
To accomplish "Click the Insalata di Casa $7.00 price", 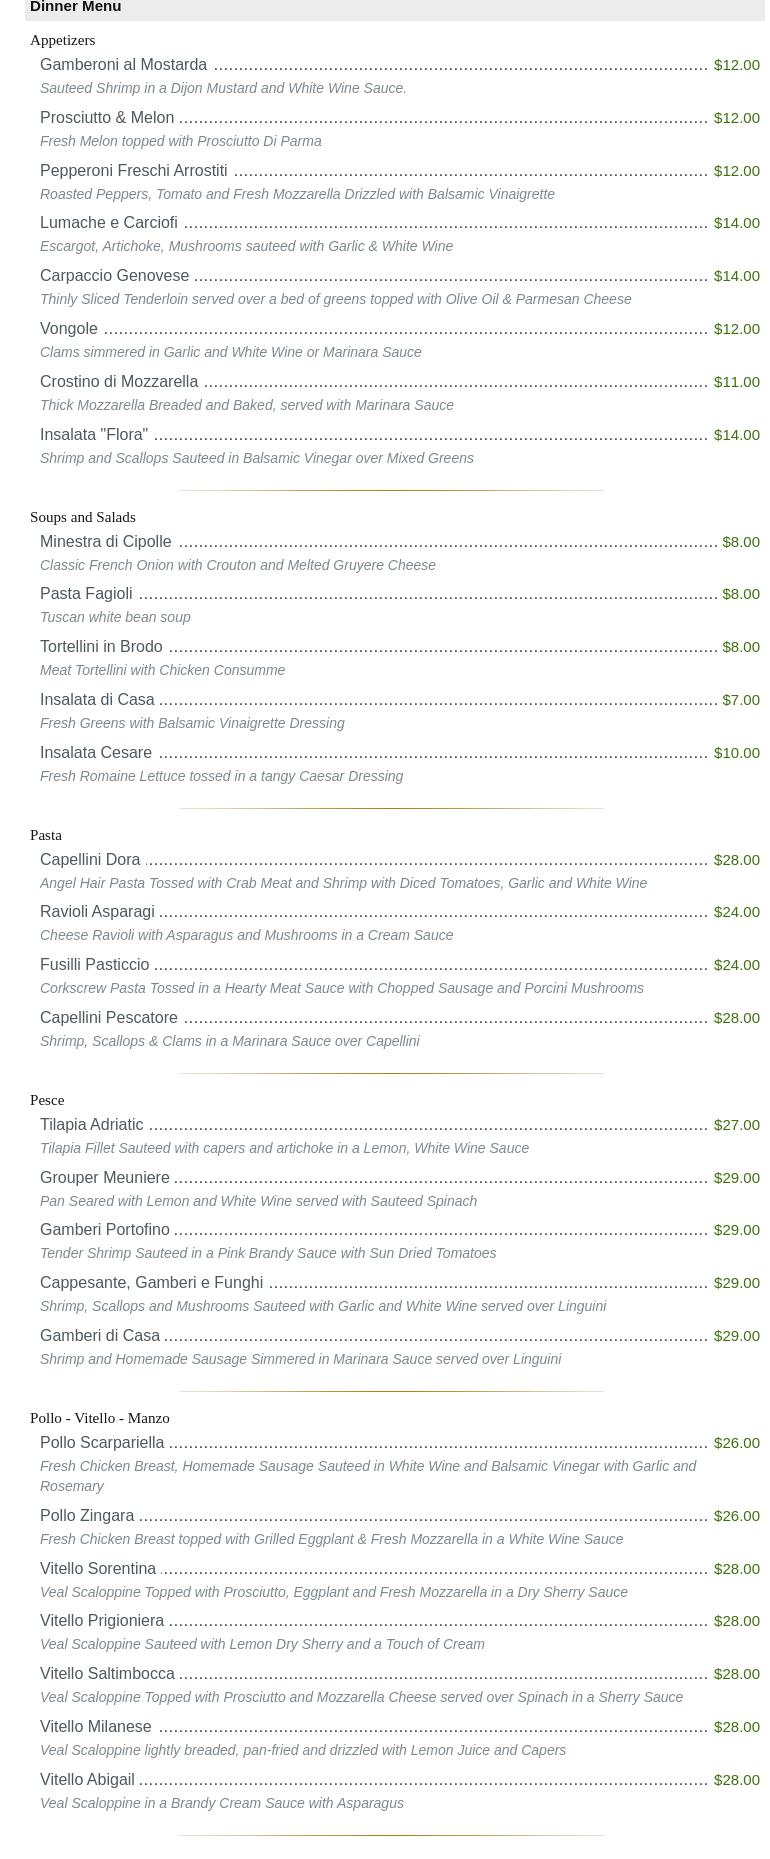I will point(740,700).
